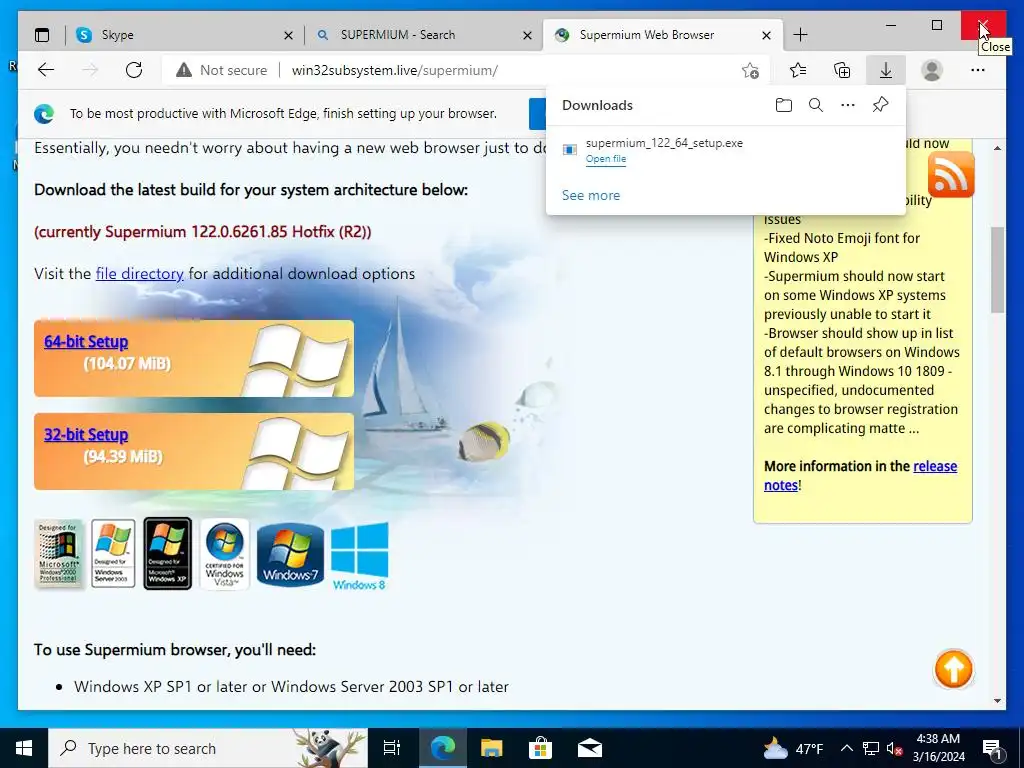Viewport: 1024px width, 768px height.
Task: Click See more in Downloads panel
Action: click(591, 195)
